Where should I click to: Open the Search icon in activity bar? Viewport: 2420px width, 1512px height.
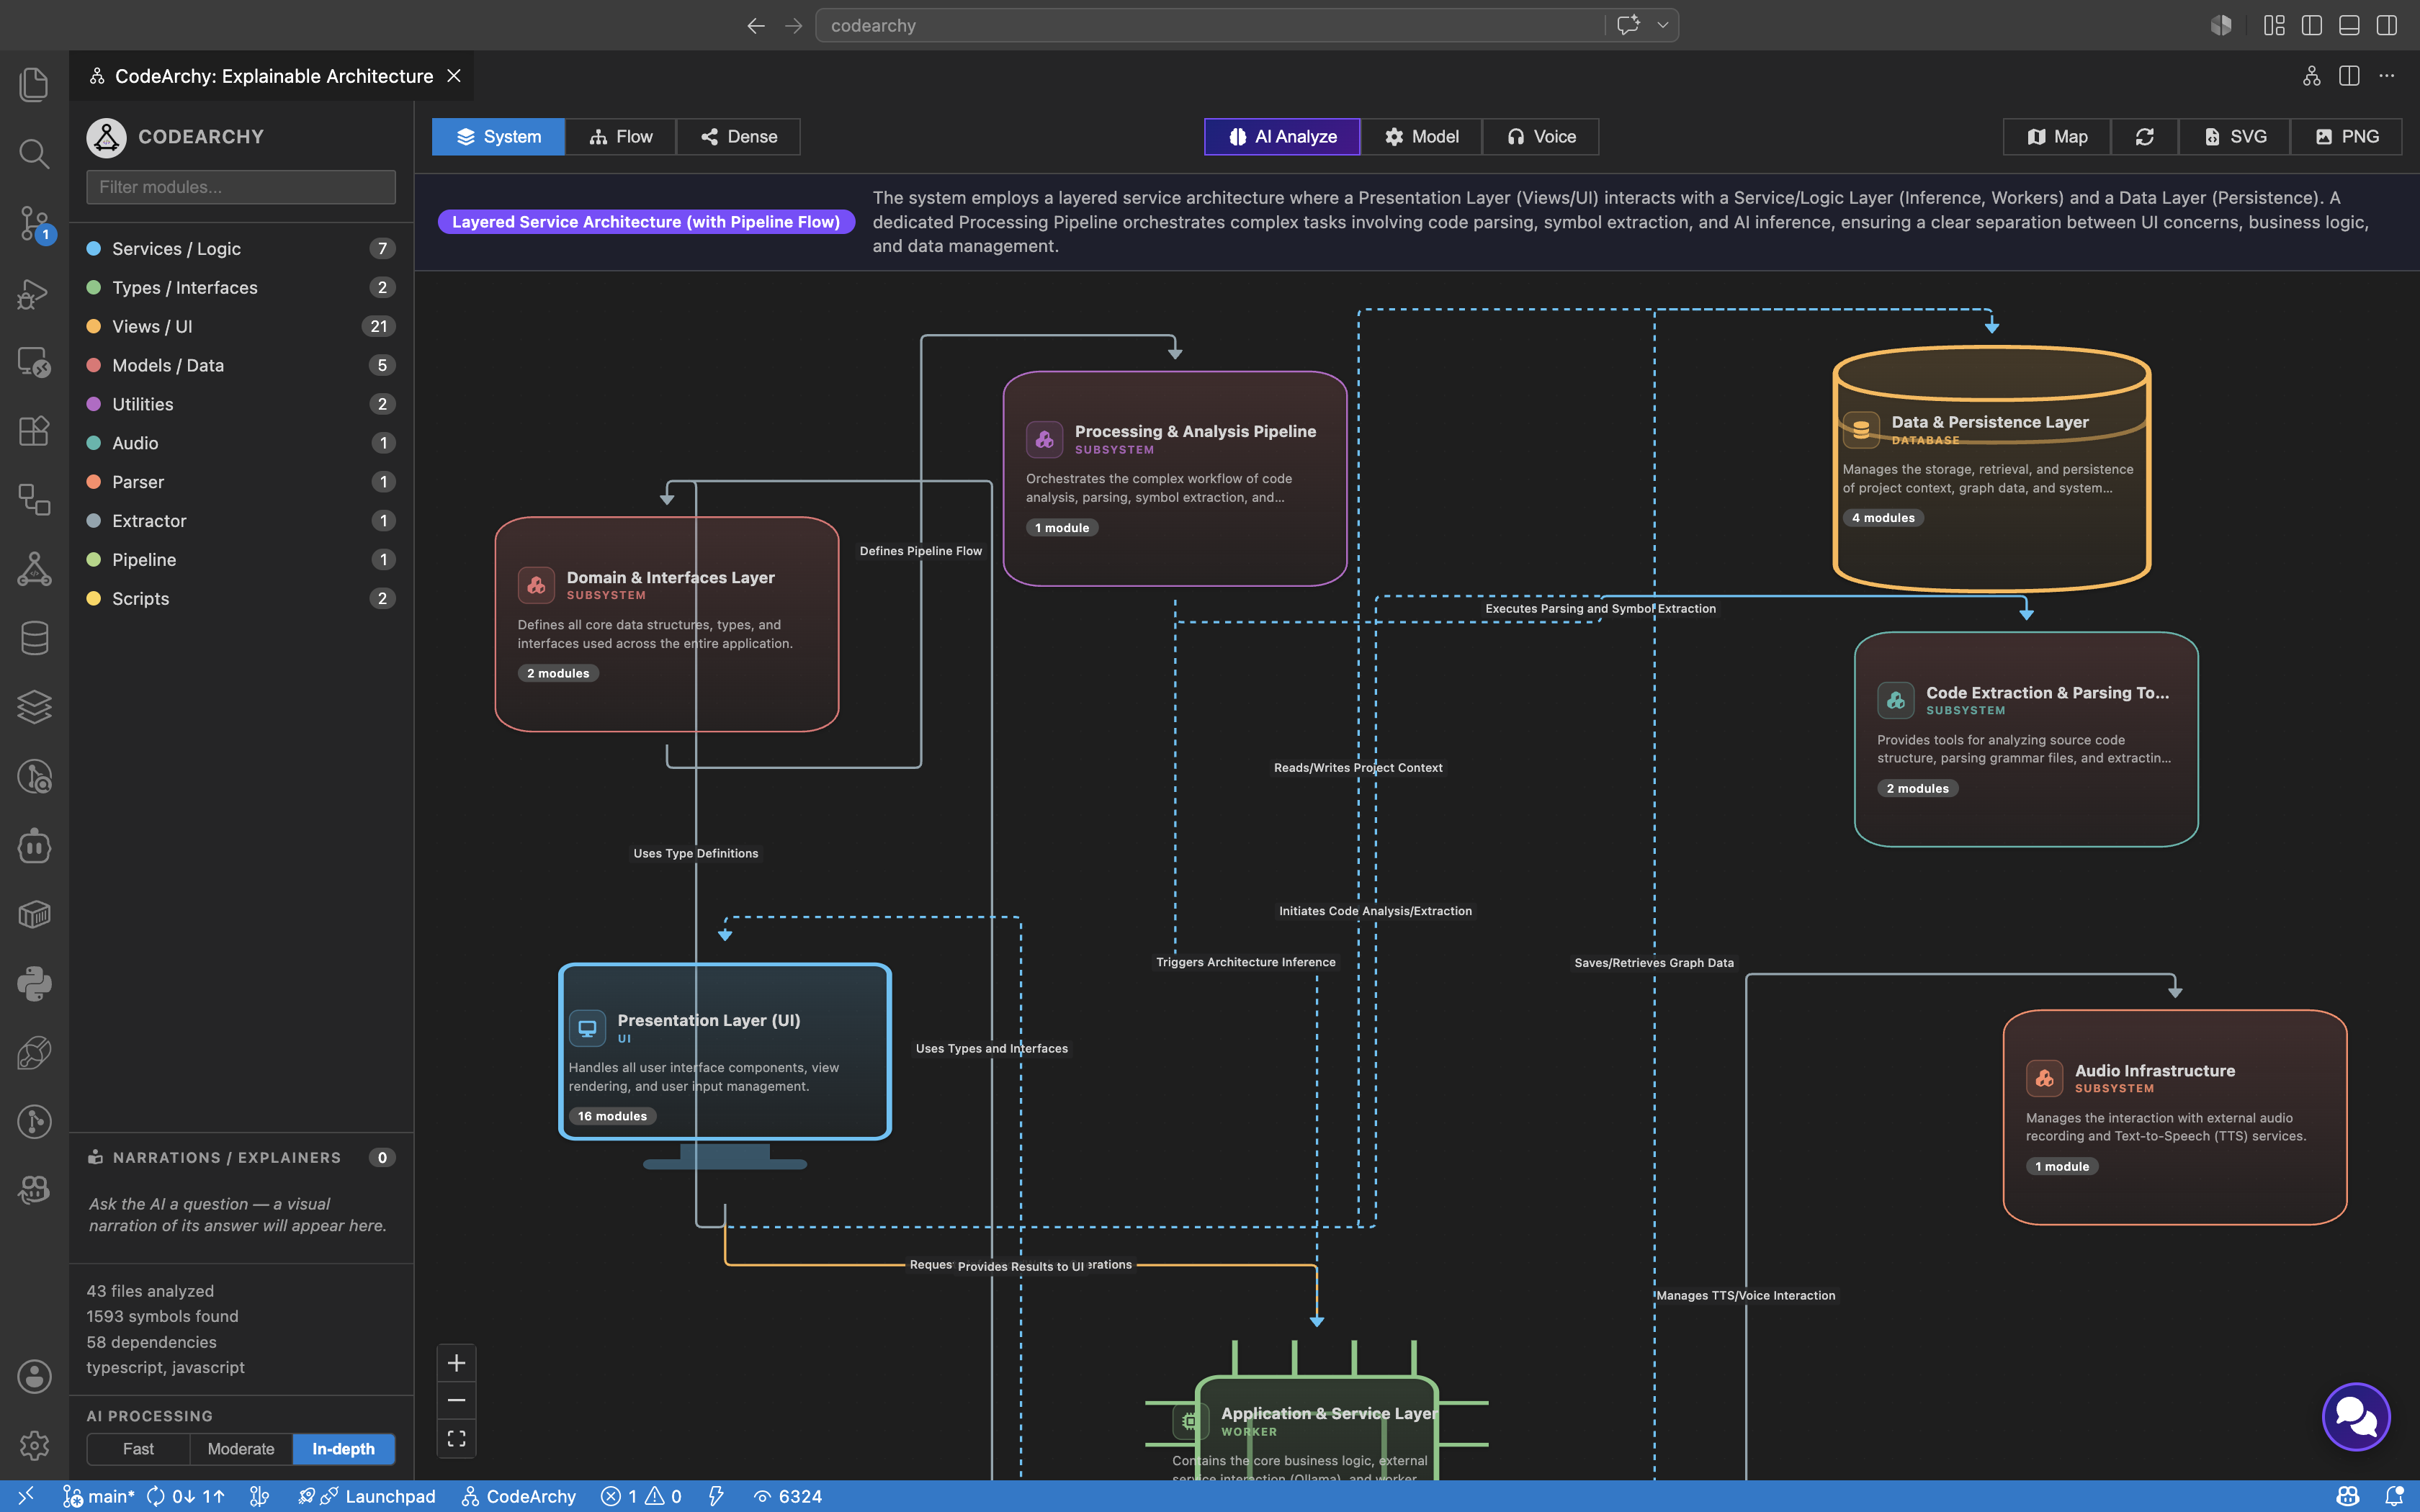coord(34,153)
